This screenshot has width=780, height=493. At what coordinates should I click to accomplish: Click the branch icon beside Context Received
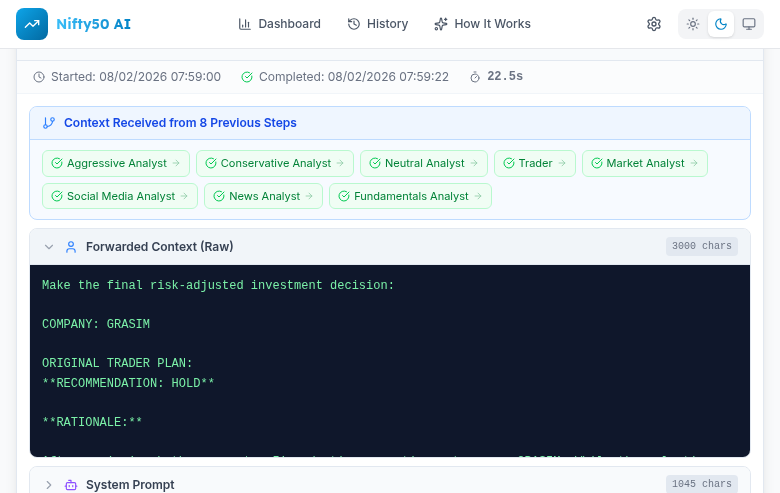click(49, 123)
